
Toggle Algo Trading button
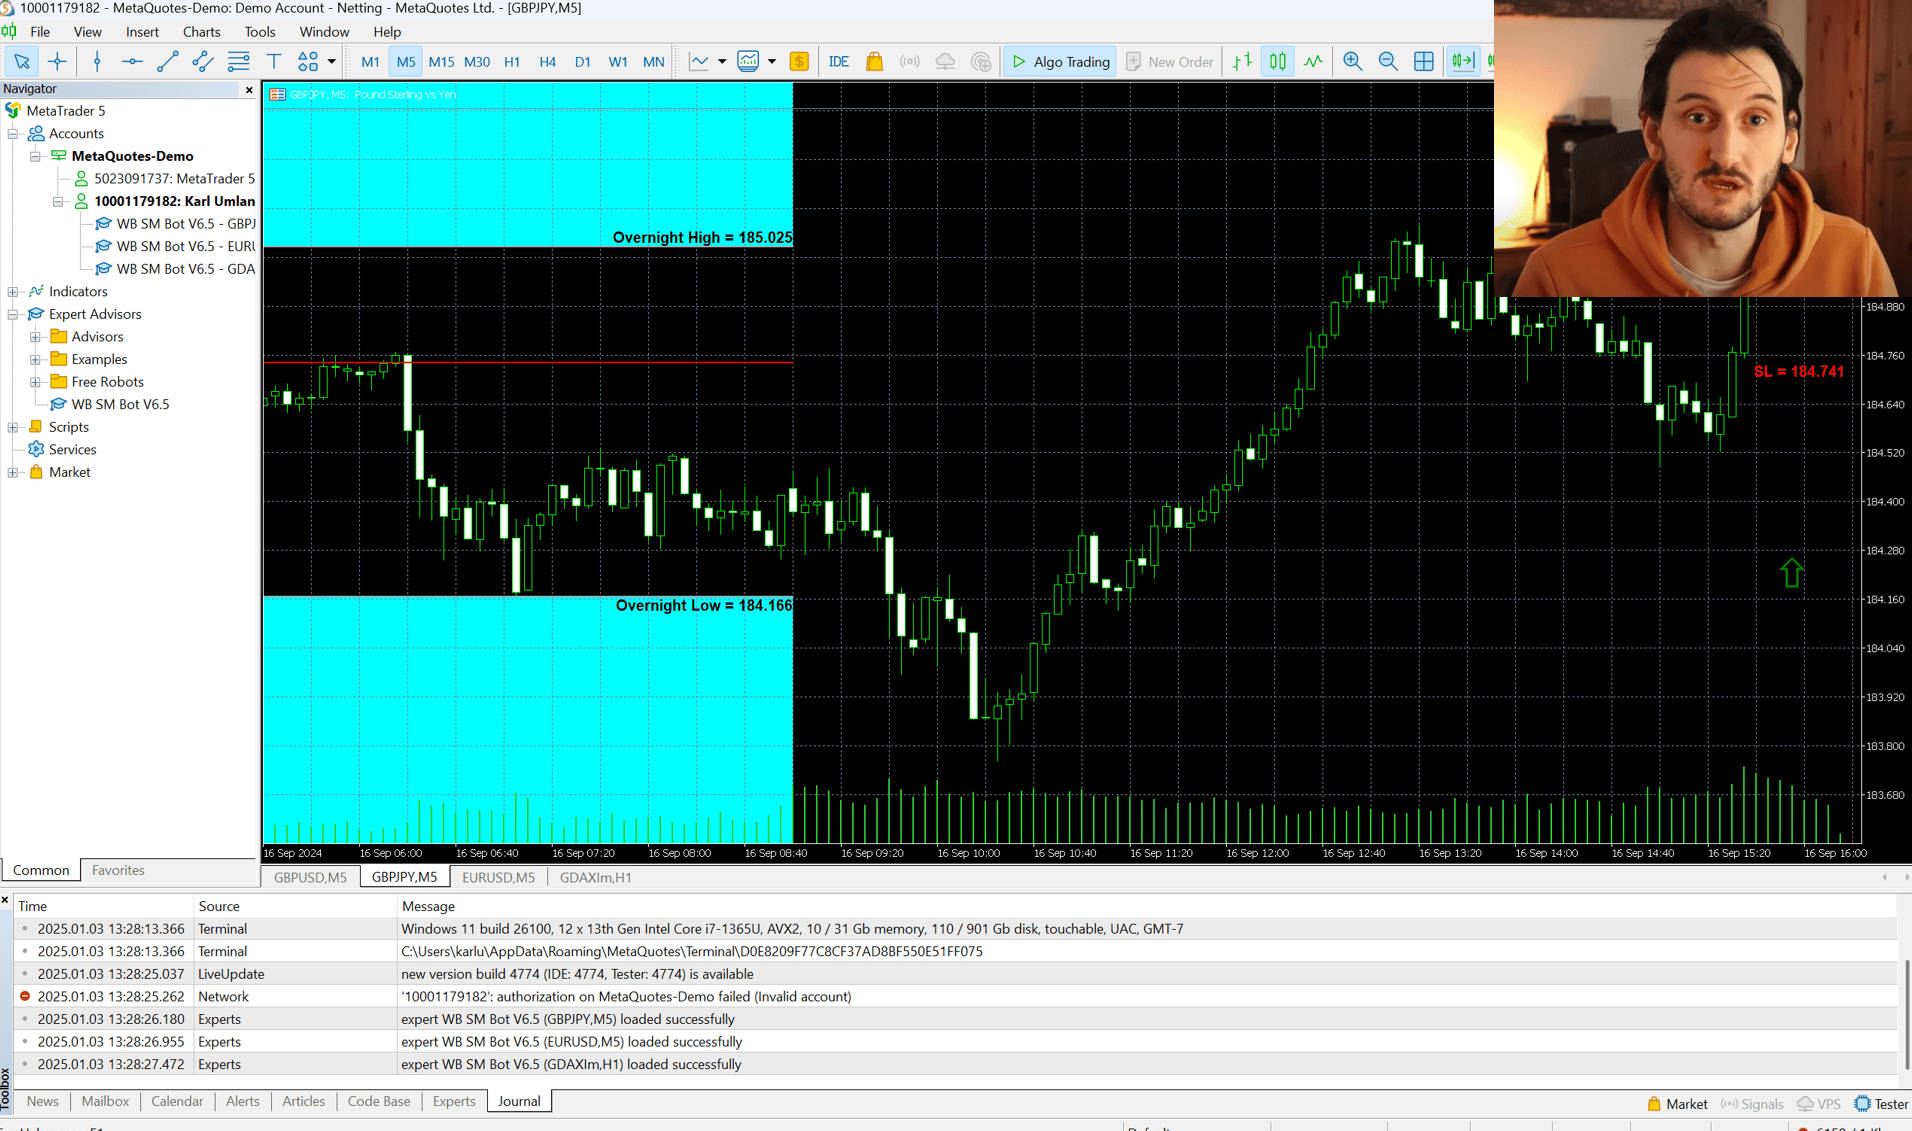point(1060,62)
